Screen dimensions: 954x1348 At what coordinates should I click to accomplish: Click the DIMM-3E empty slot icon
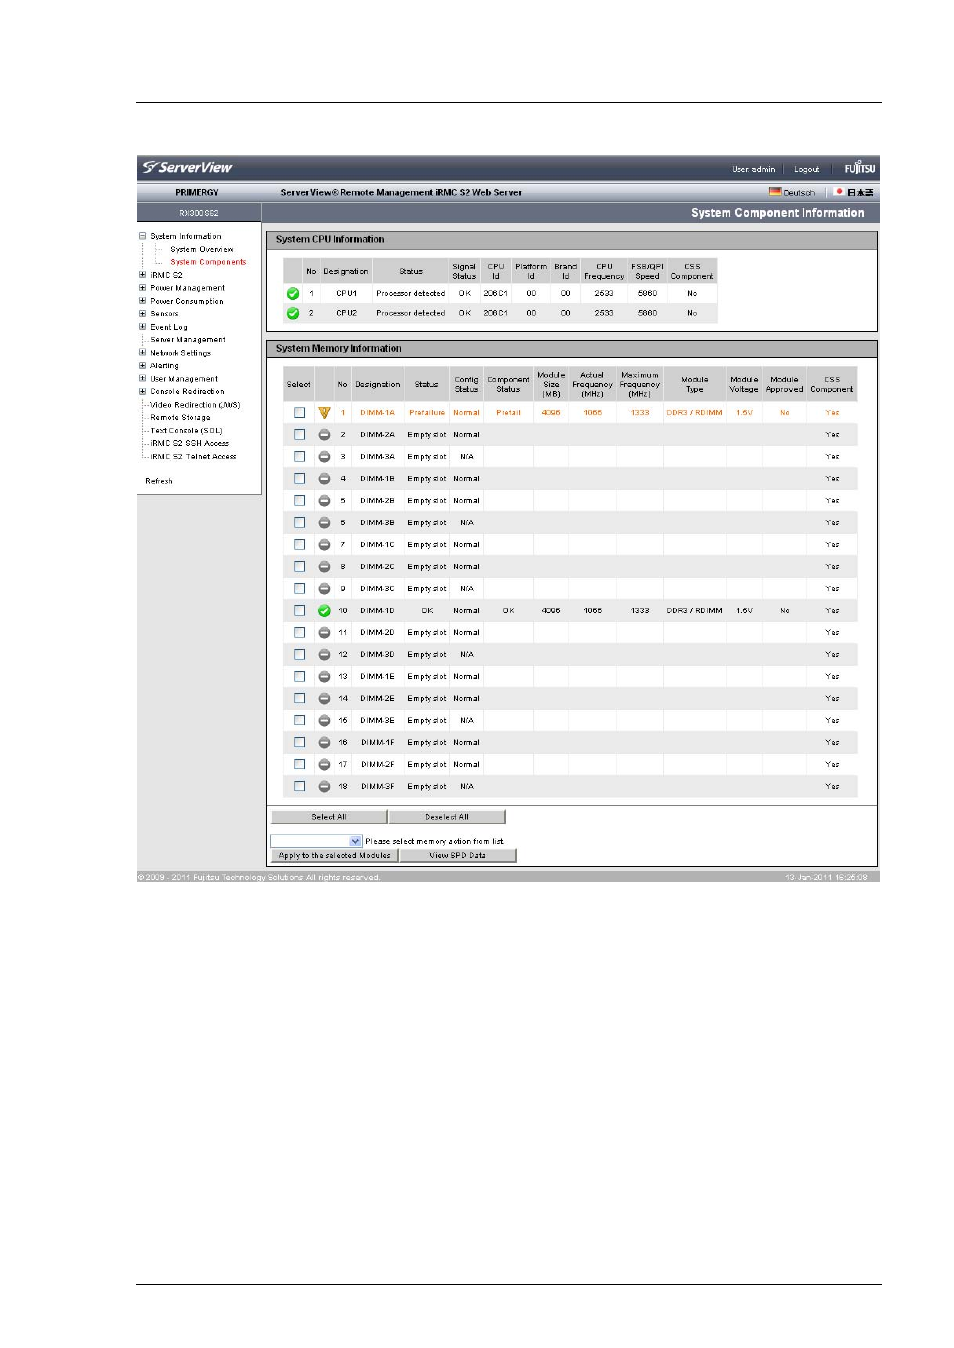(x=324, y=721)
